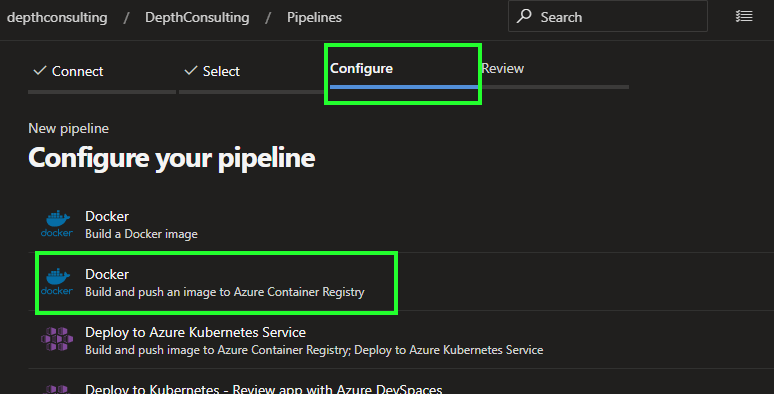Click the Connect step checkmark icon
Viewport: 774px width, 394px height.
tap(40, 71)
